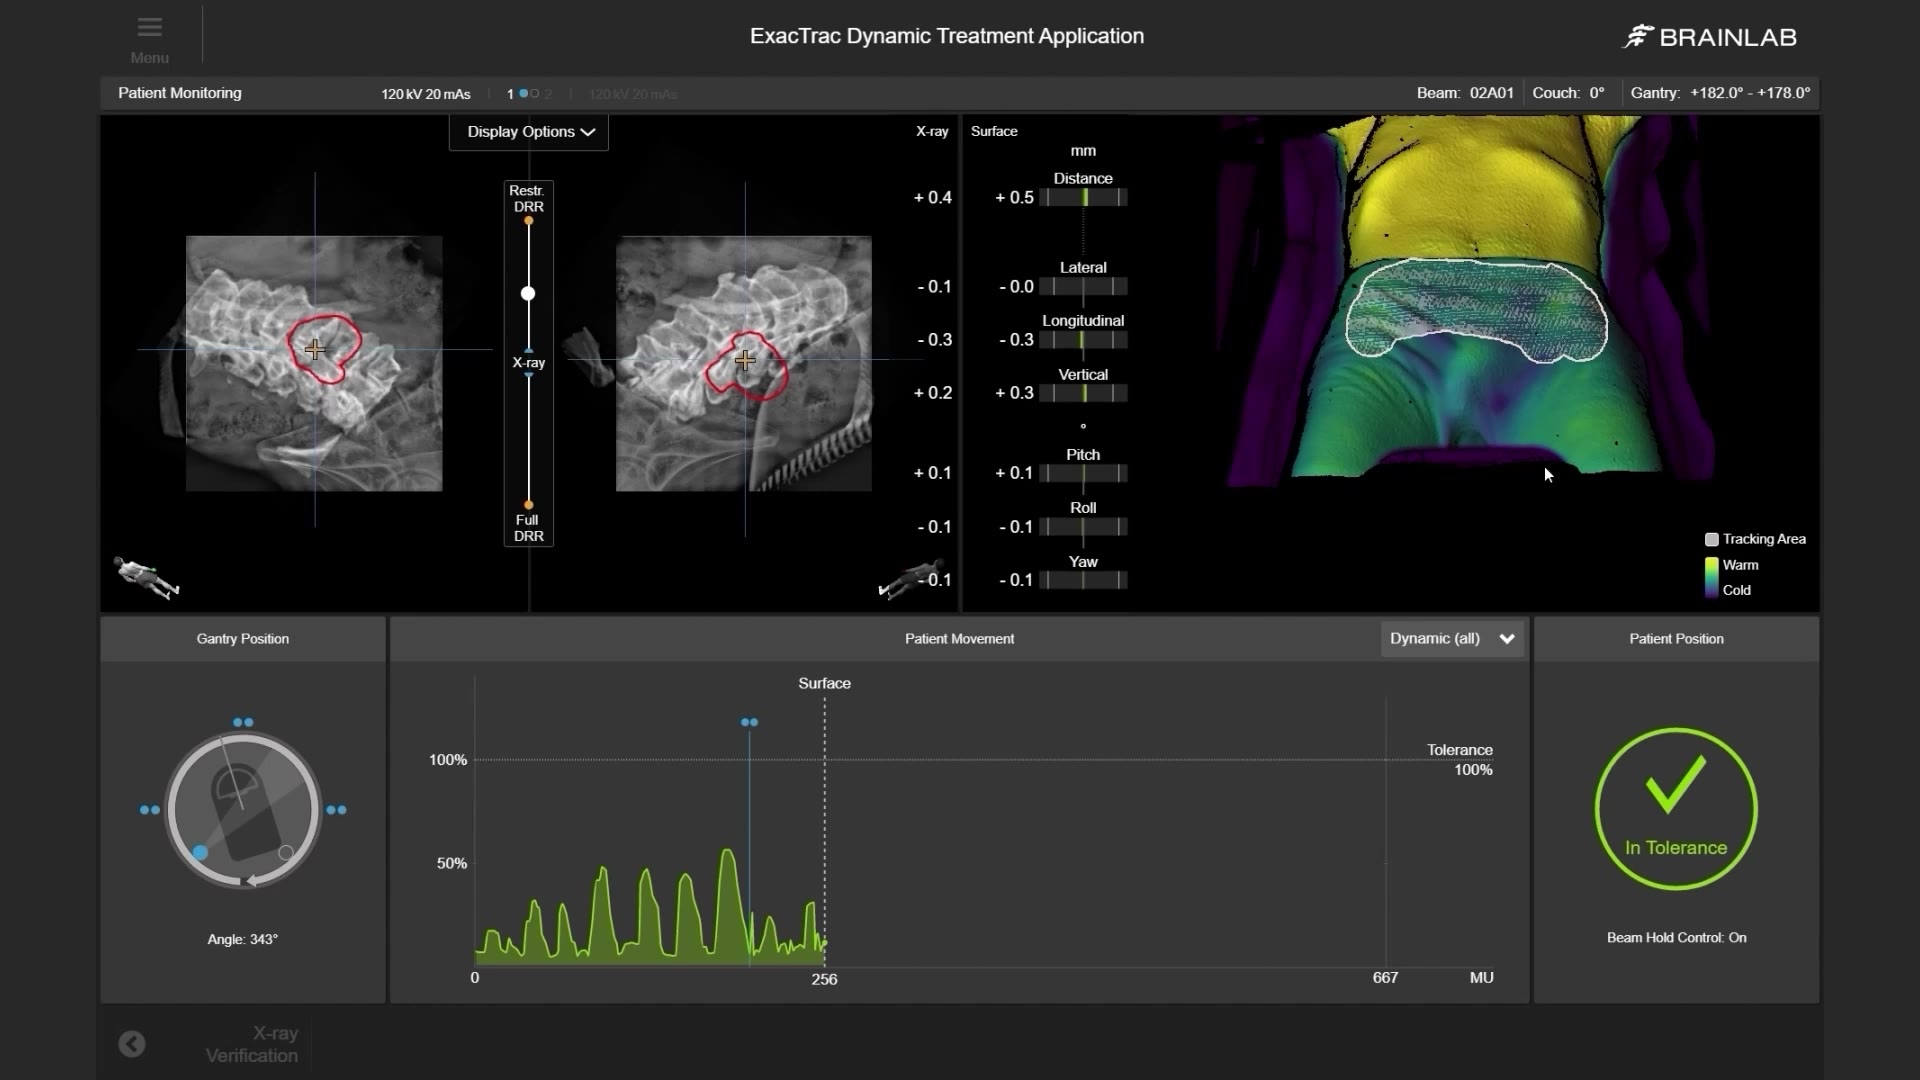
Task: Click the left patient orientation figure icon
Action: 146,577
